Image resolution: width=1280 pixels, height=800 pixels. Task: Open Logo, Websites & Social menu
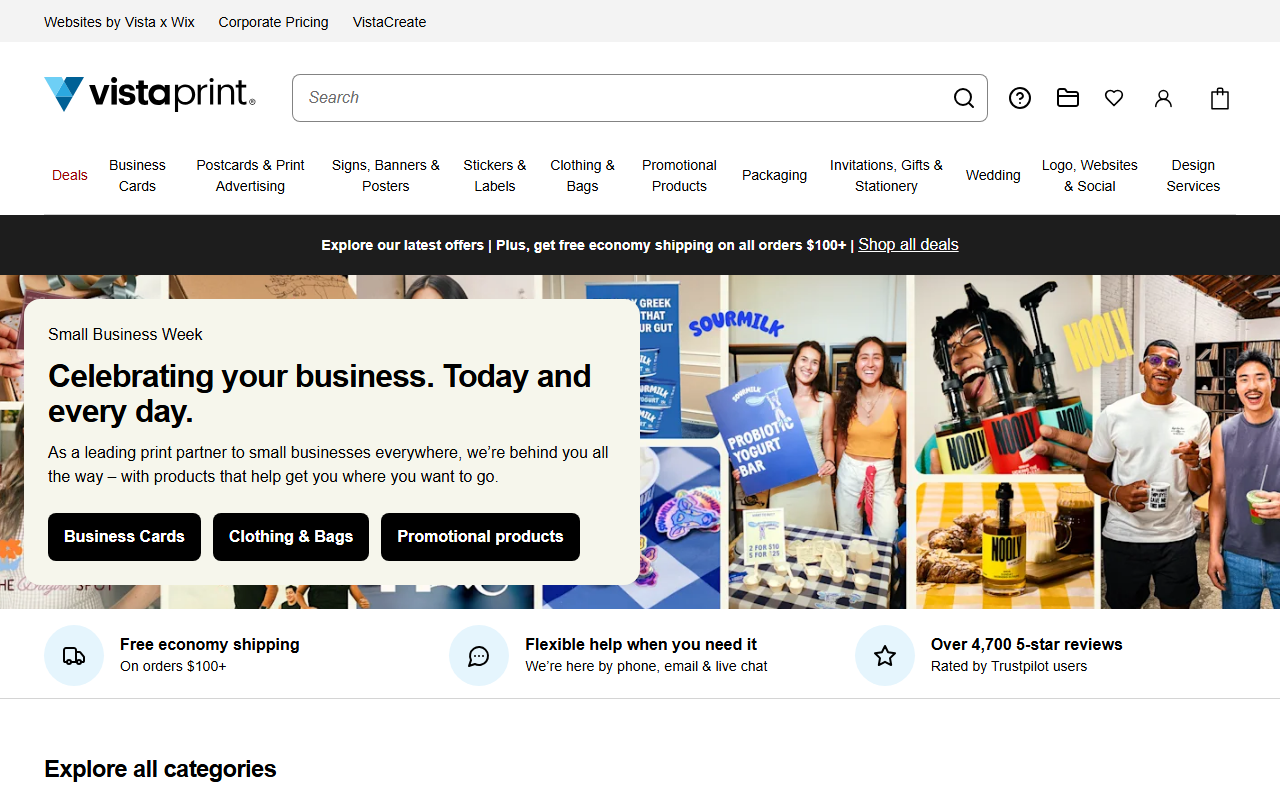point(1089,175)
